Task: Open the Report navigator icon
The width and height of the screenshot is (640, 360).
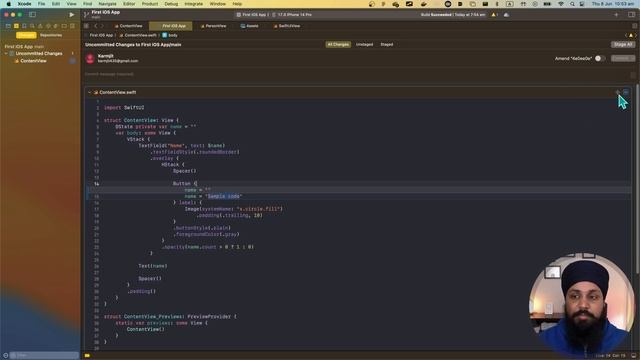Action: [x=72, y=26]
